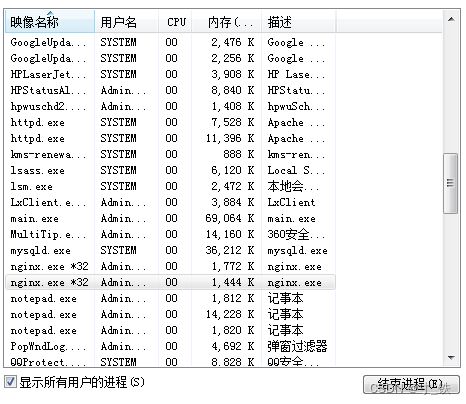The width and height of the screenshot is (466, 404).
Task: Sort by 描述 column header
Action: (x=299, y=22)
